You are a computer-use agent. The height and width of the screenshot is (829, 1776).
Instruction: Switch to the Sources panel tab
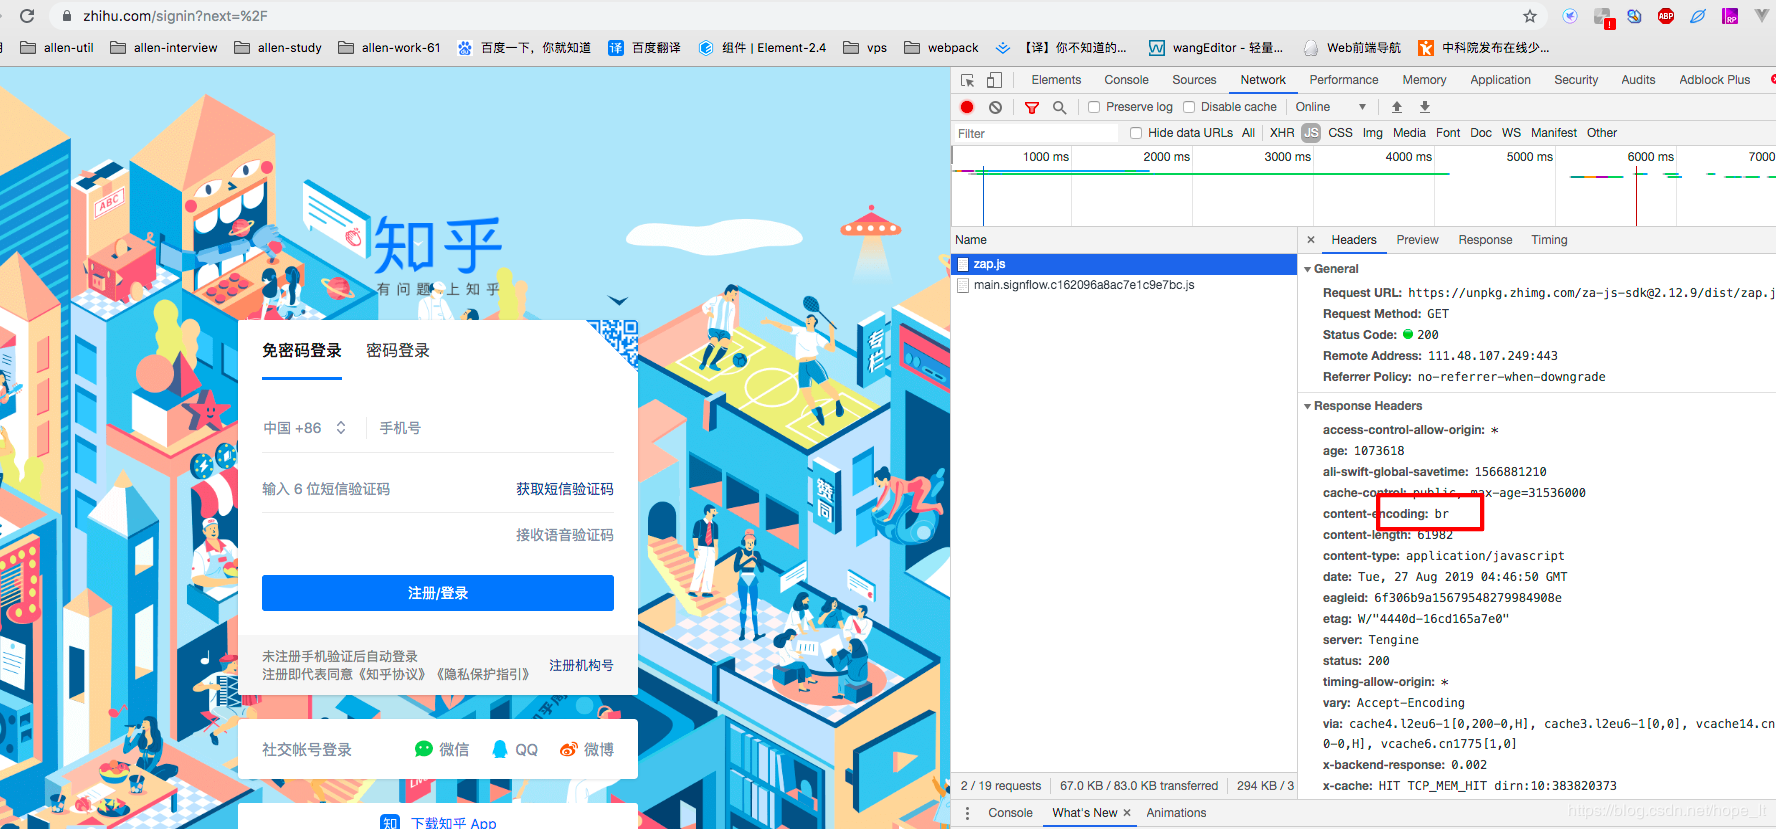(1194, 80)
